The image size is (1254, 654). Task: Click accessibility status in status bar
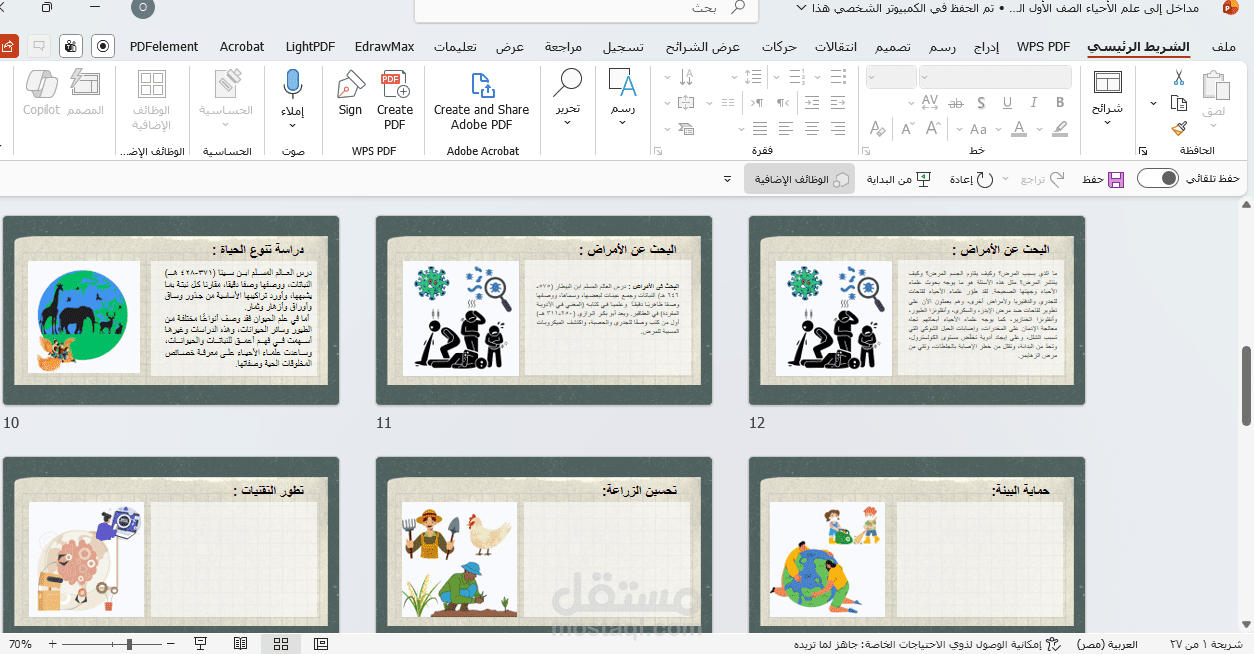pos(927,644)
